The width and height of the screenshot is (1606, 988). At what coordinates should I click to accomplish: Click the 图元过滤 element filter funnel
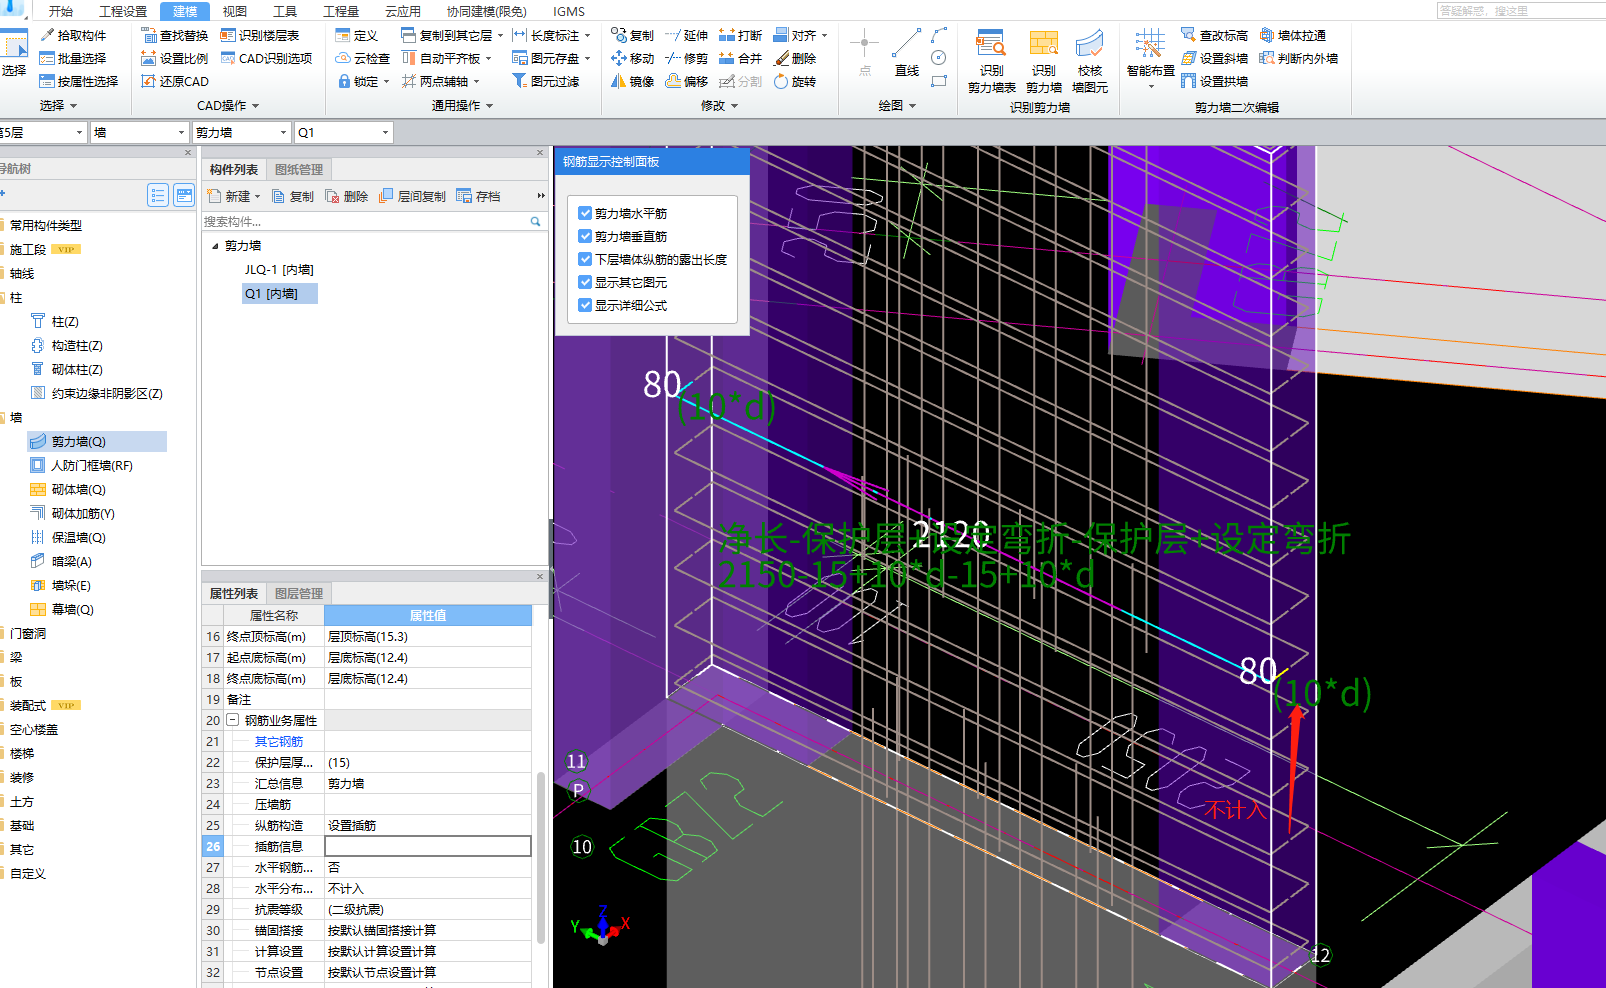[546, 81]
